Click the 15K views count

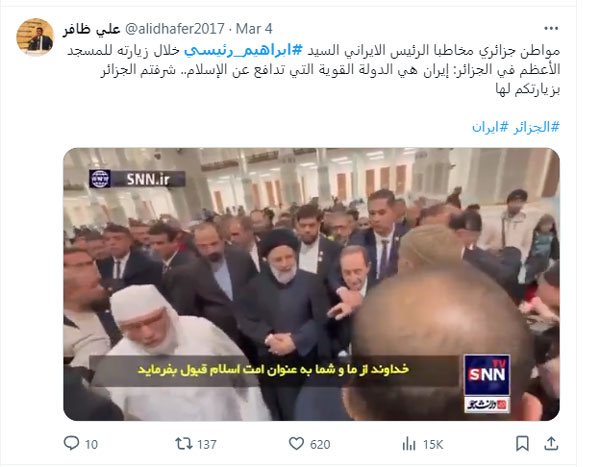[433, 444]
